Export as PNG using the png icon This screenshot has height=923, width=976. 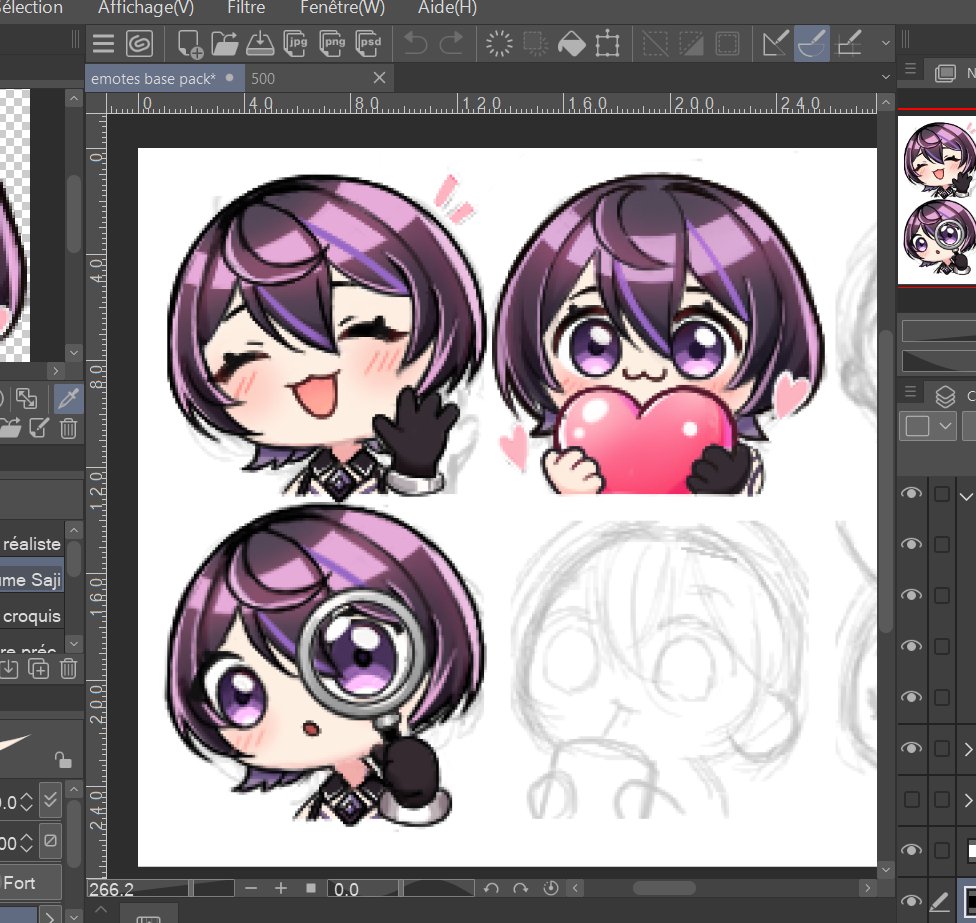pyautogui.click(x=332, y=44)
